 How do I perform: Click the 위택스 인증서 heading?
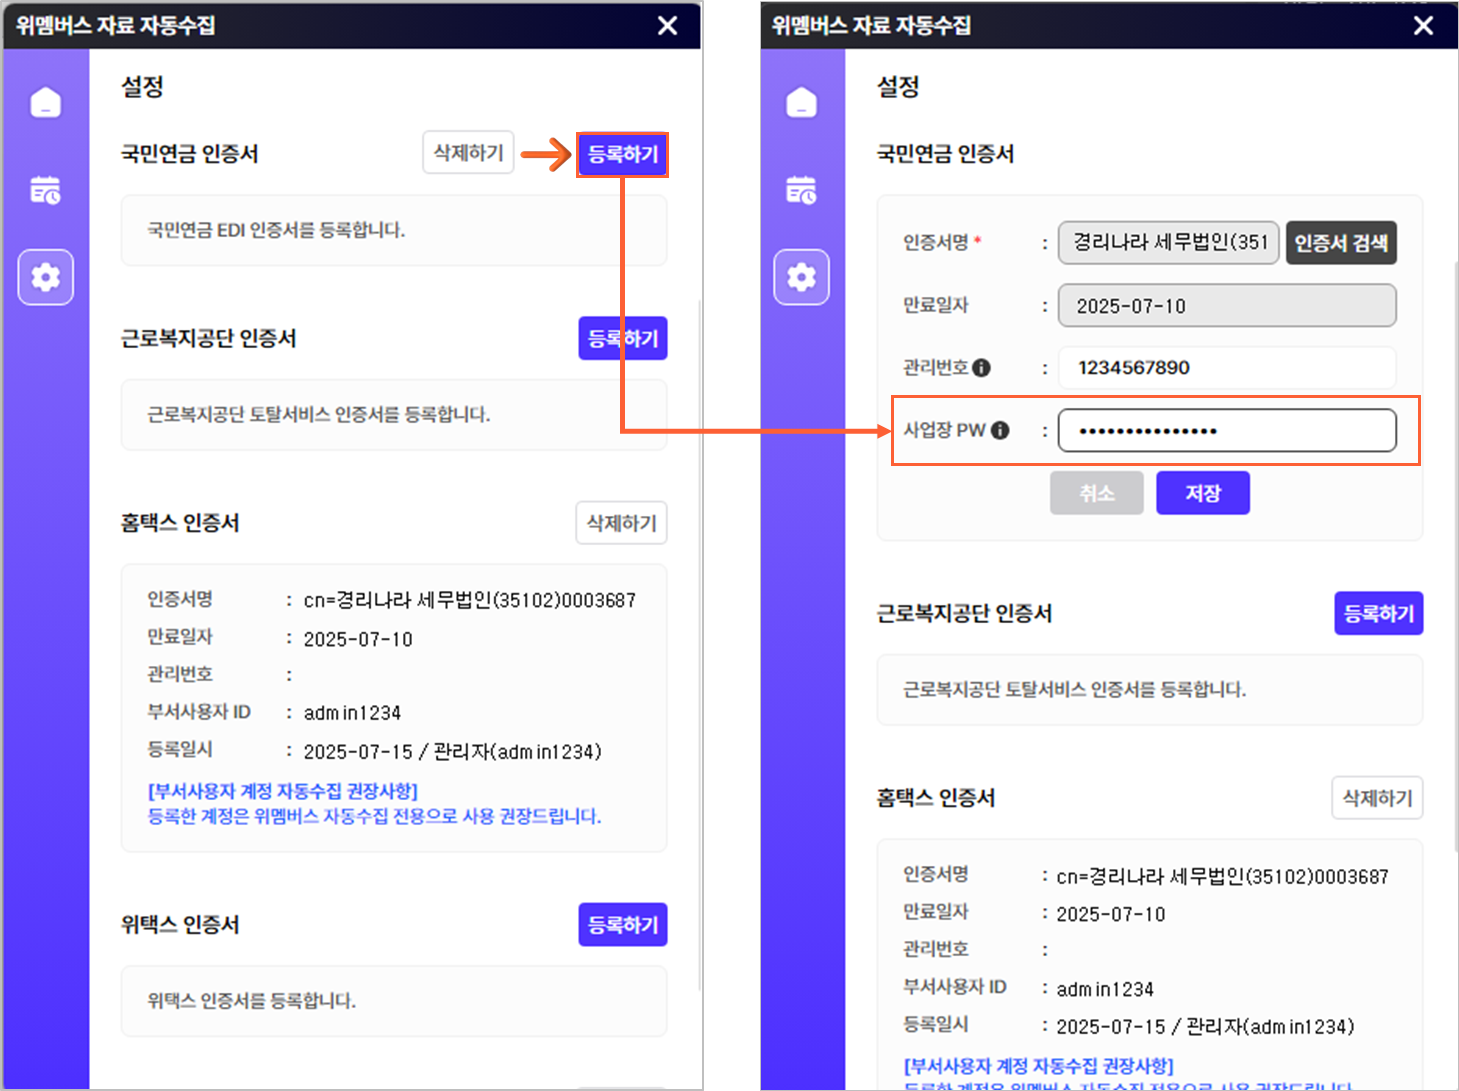180,925
